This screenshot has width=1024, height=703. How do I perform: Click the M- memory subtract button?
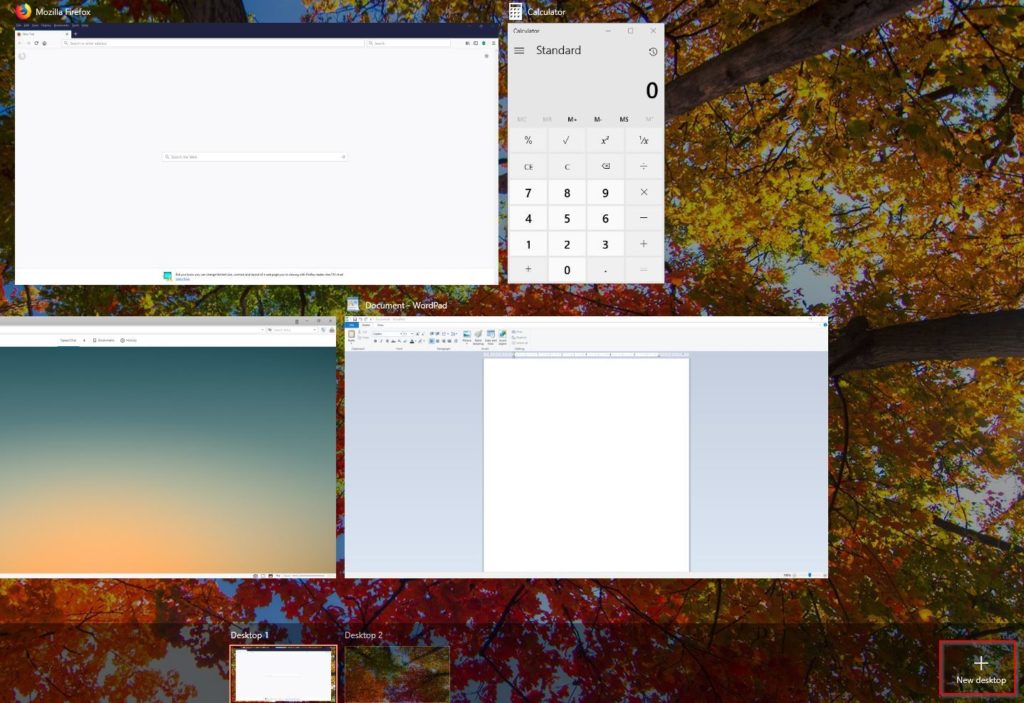(598, 120)
